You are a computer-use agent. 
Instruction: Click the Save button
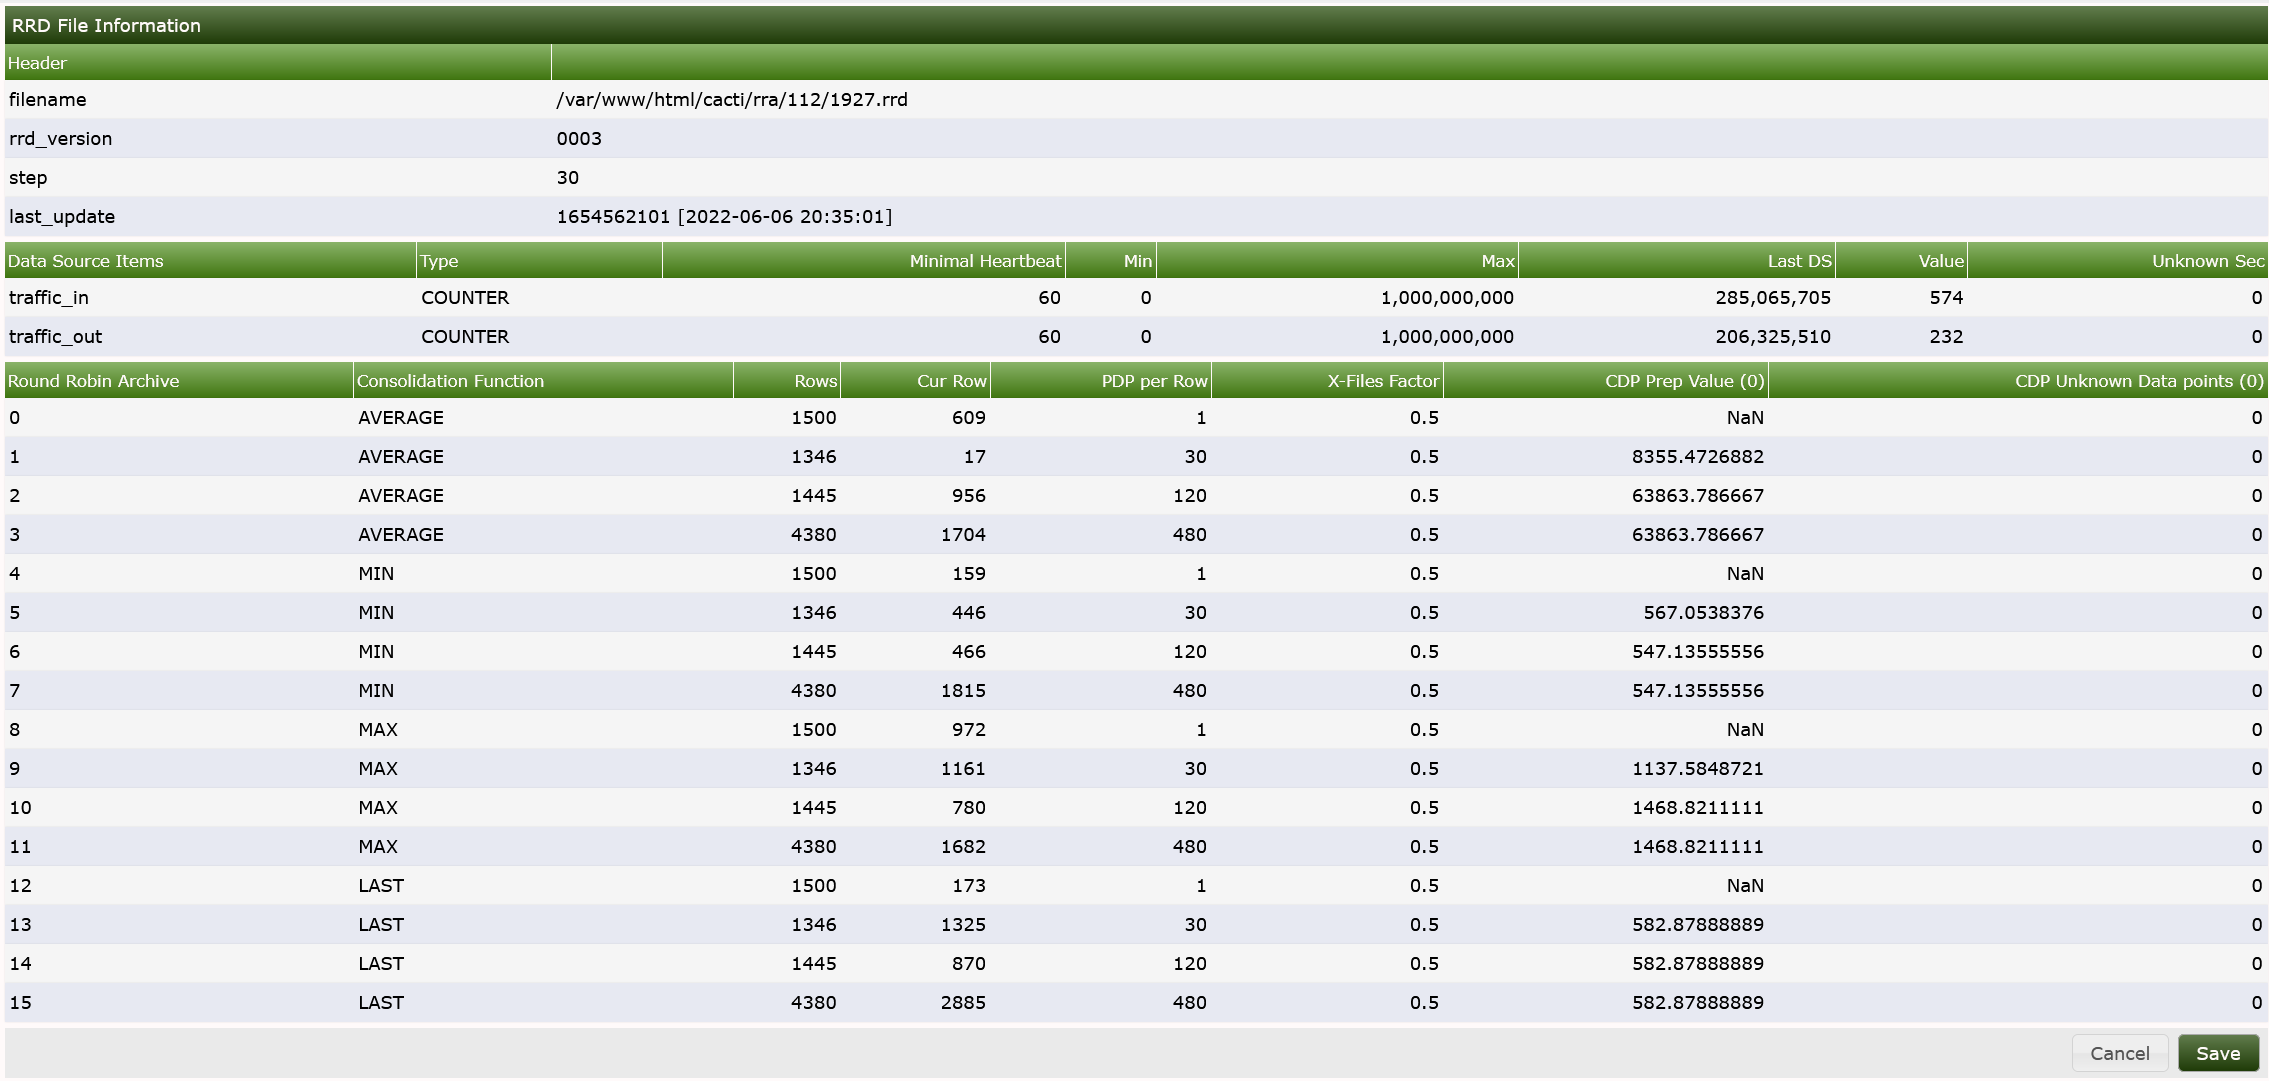coord(2218,1053)
